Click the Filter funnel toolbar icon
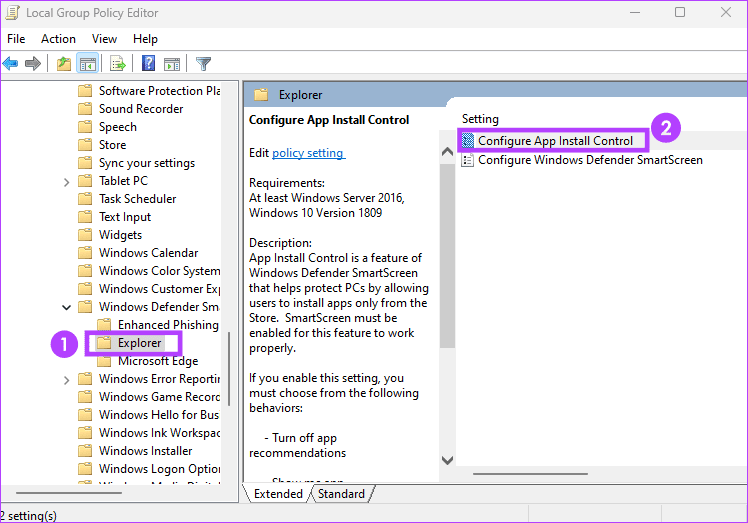The image size is (748, 523). tap(203, 64)
